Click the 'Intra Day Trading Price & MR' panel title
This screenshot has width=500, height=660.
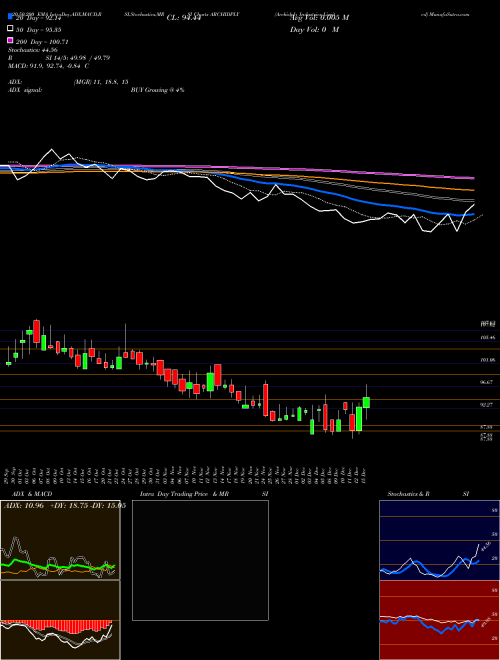click(x=184, y=494)
